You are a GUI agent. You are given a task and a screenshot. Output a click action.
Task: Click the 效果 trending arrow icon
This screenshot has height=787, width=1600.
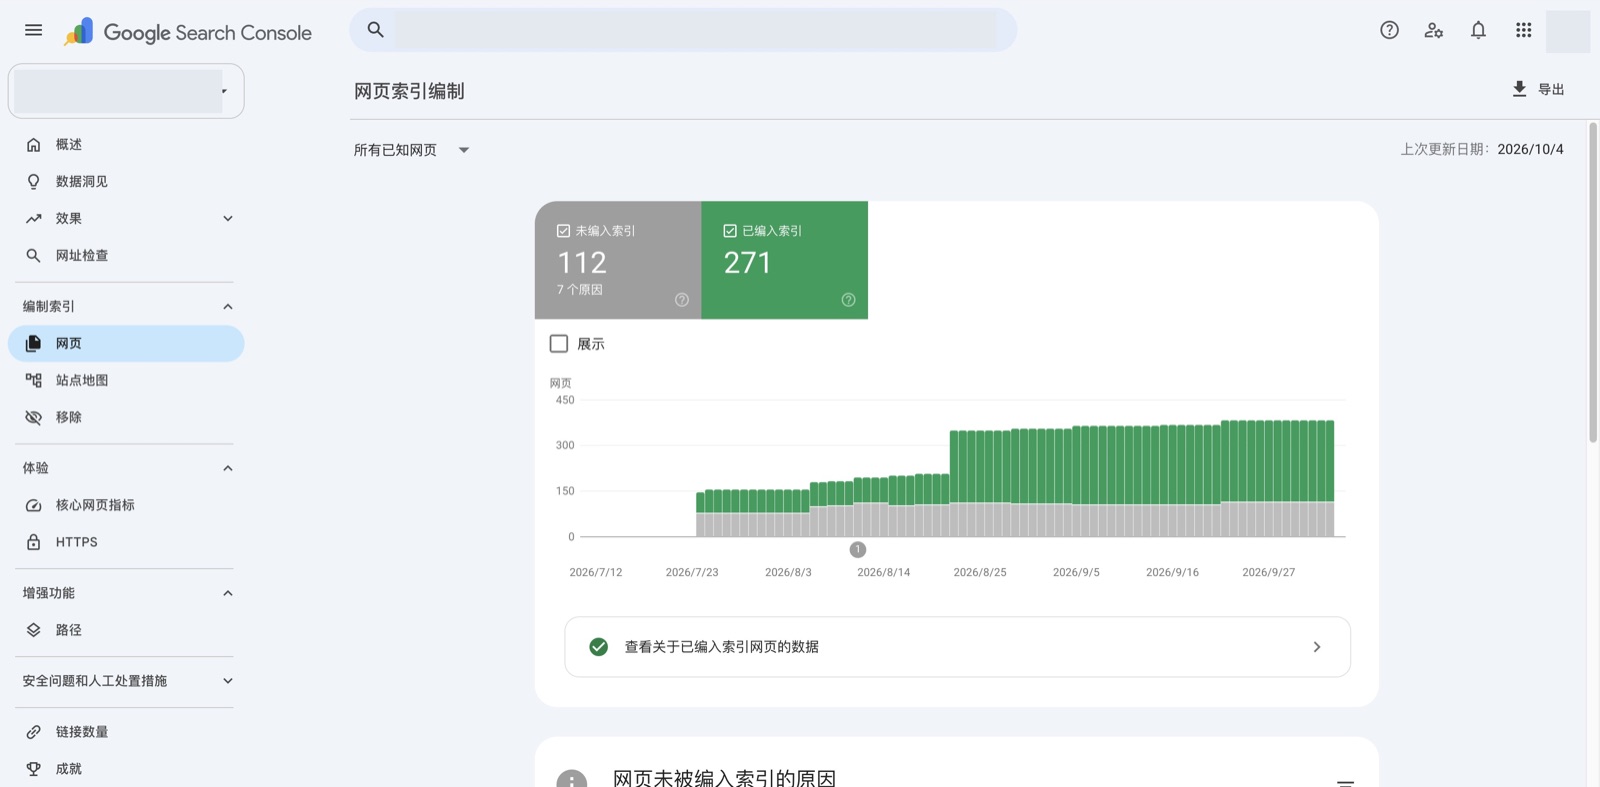(33, 219)
